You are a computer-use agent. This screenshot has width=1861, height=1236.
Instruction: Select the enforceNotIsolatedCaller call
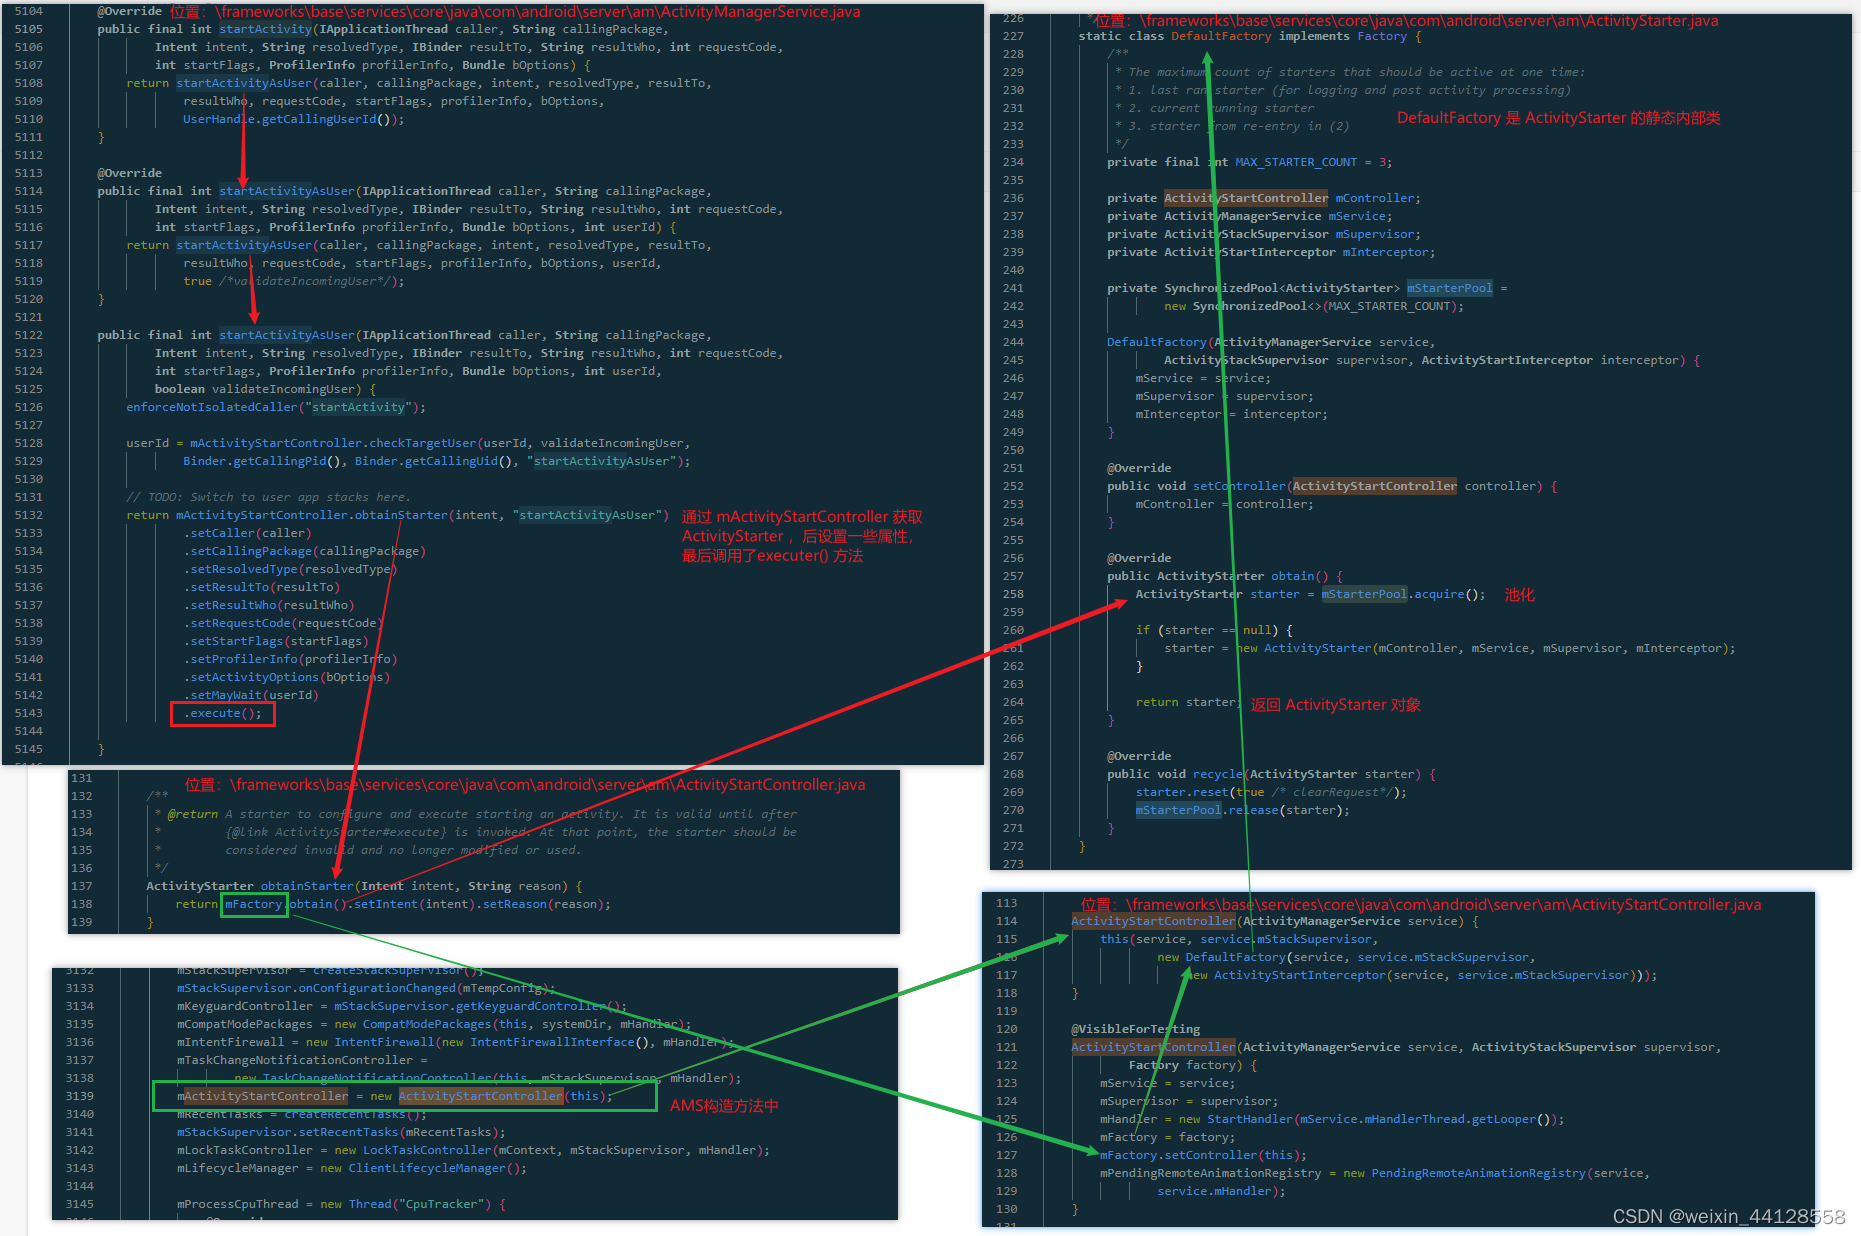pos(210,406)
